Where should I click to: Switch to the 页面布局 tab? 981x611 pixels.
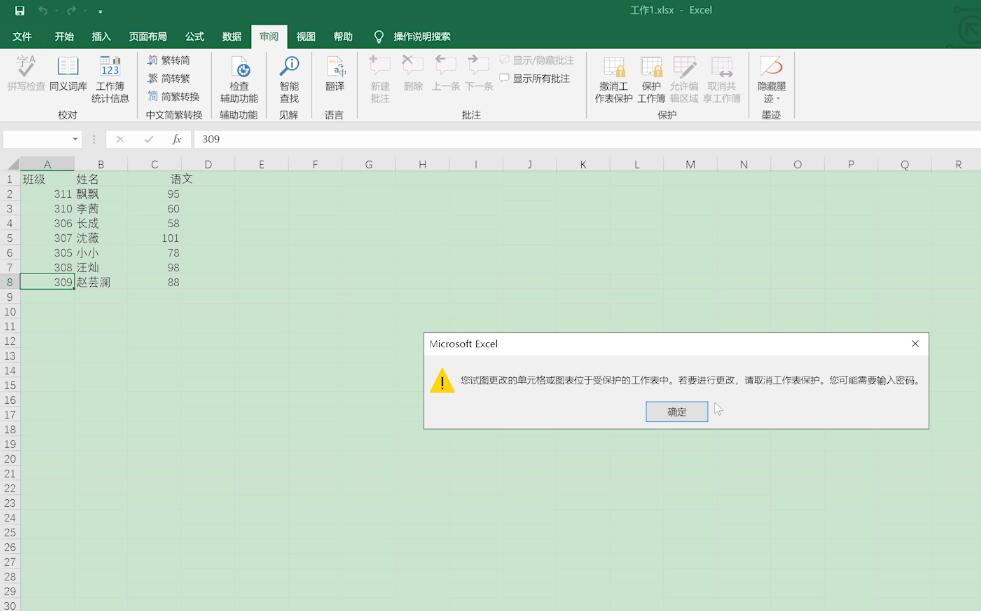(x=148, y=36)
